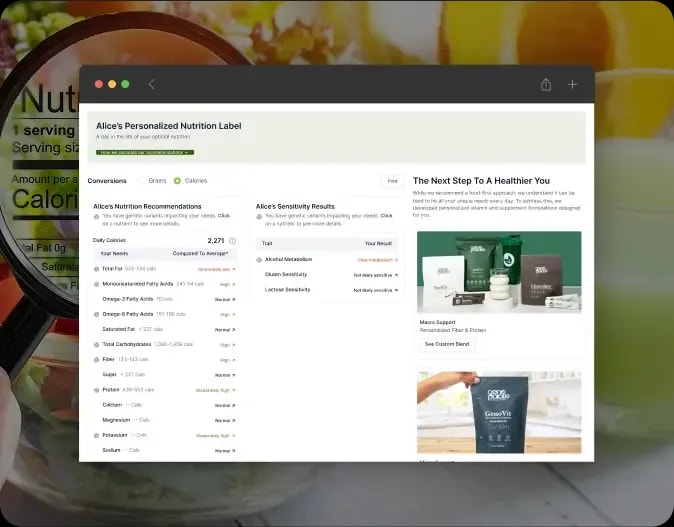Select the genetic variant icon beside Total Carbohydrates
The image size is (674, 527).
(x=96, y=345)
